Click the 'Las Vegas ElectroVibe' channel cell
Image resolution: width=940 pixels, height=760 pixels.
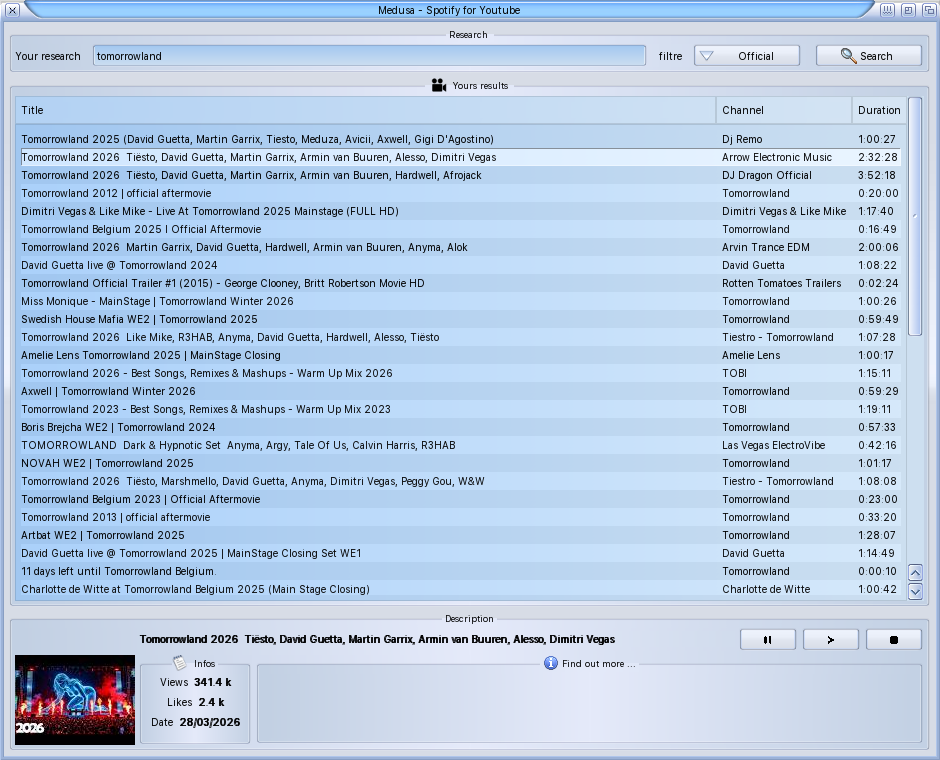click(773, 445)
